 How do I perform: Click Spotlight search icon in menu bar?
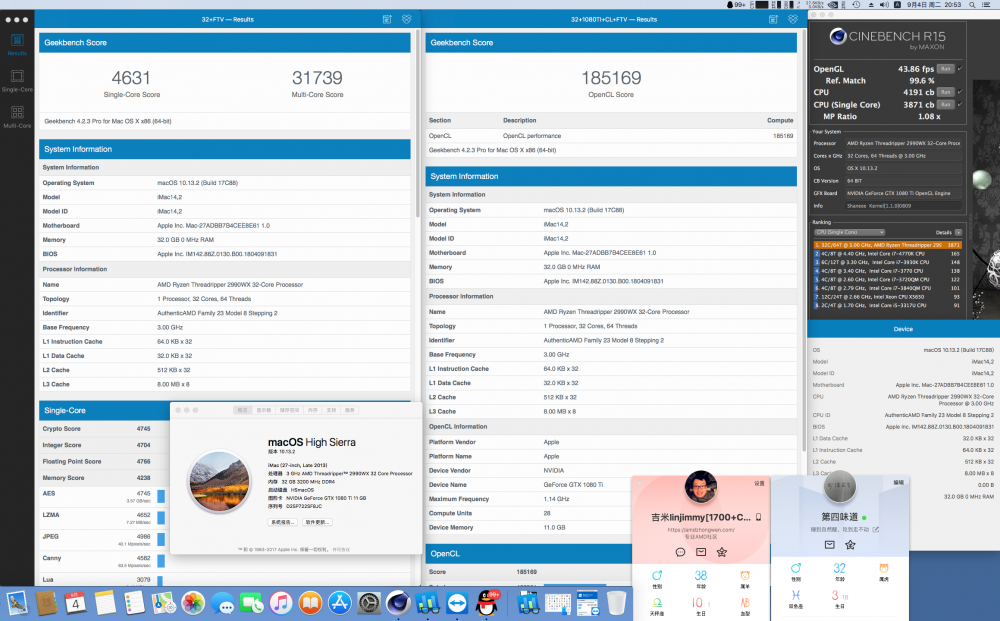(972, 4)
